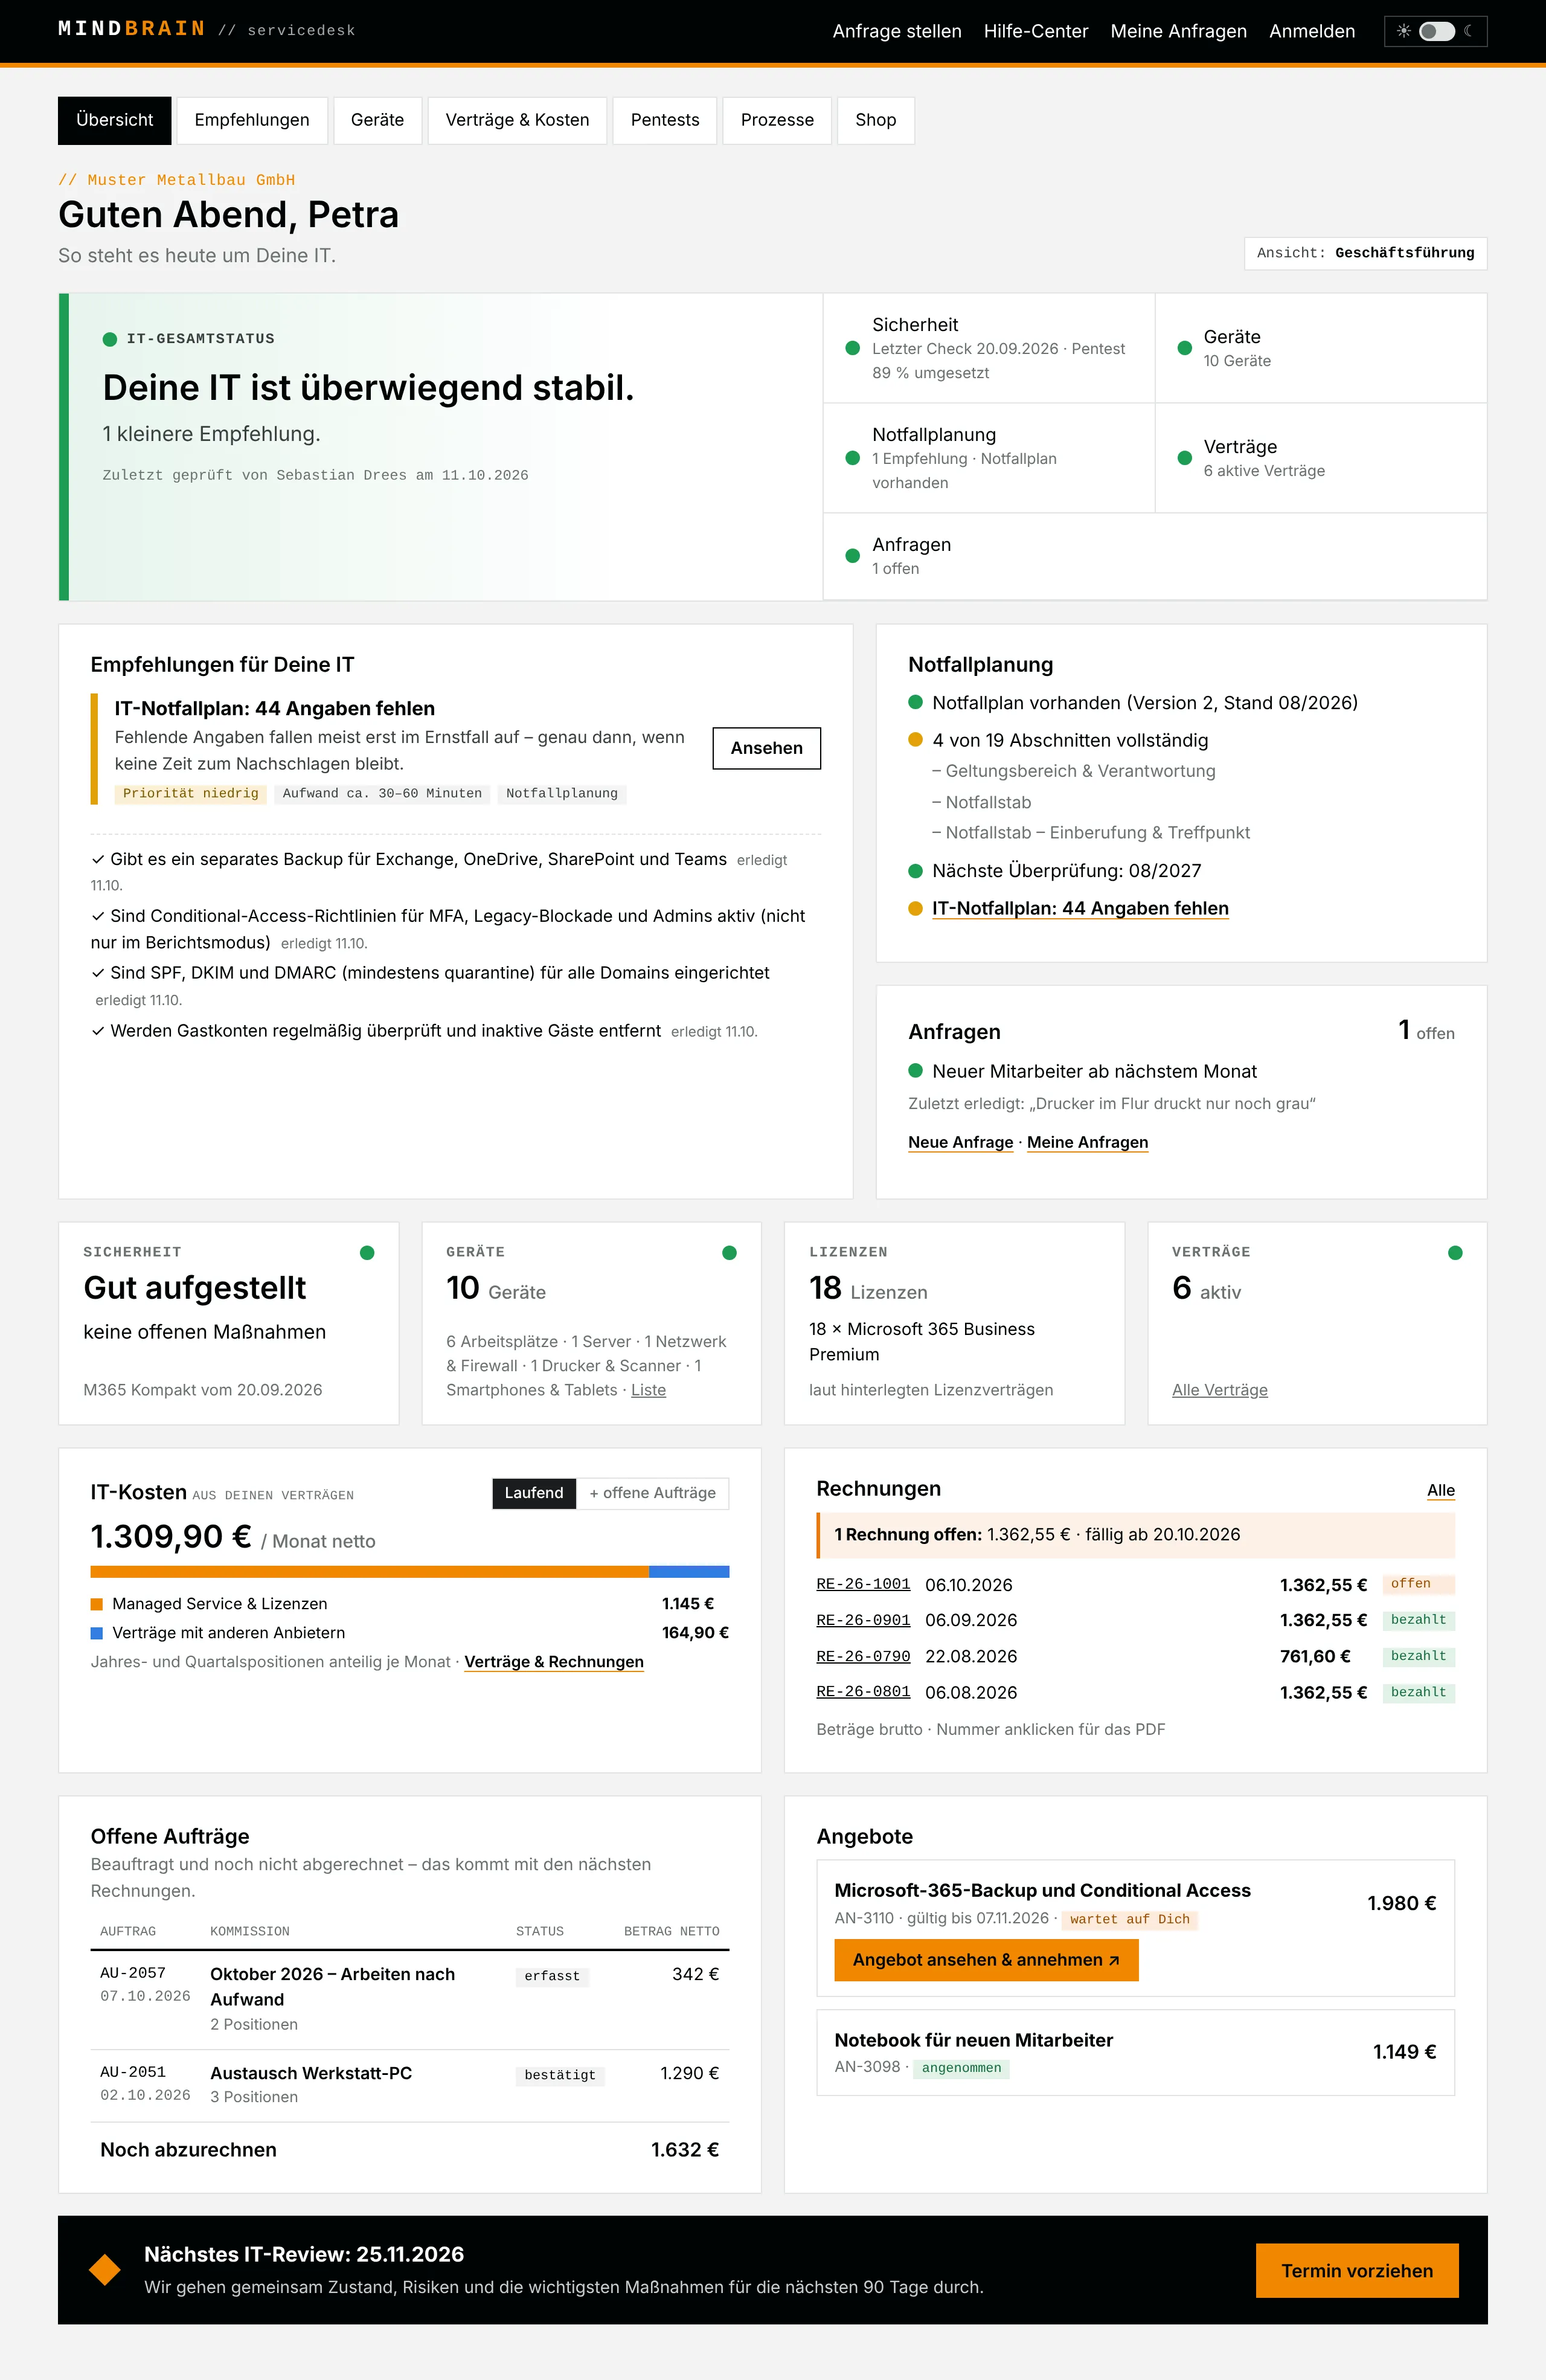Click the IT-Kosten orange cost bar

369,1572
